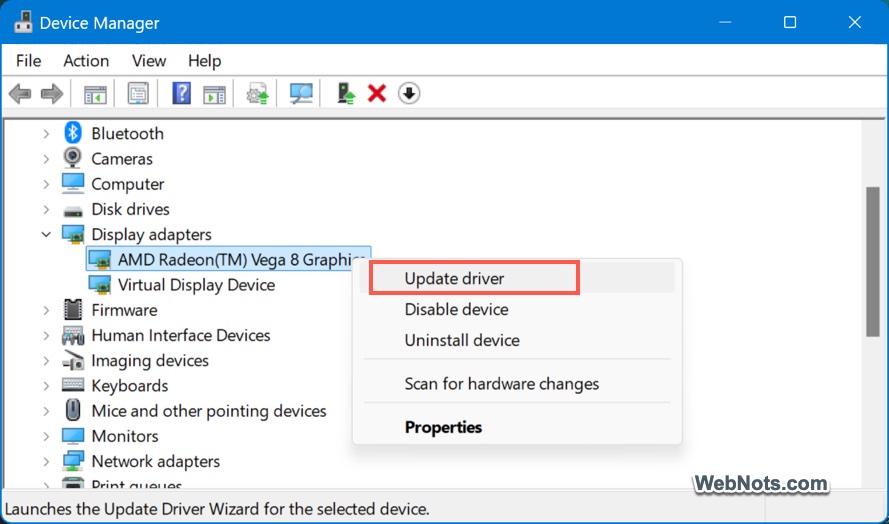Open the Help menu
This screenshot has height=524, width=889.
[204, 61]
